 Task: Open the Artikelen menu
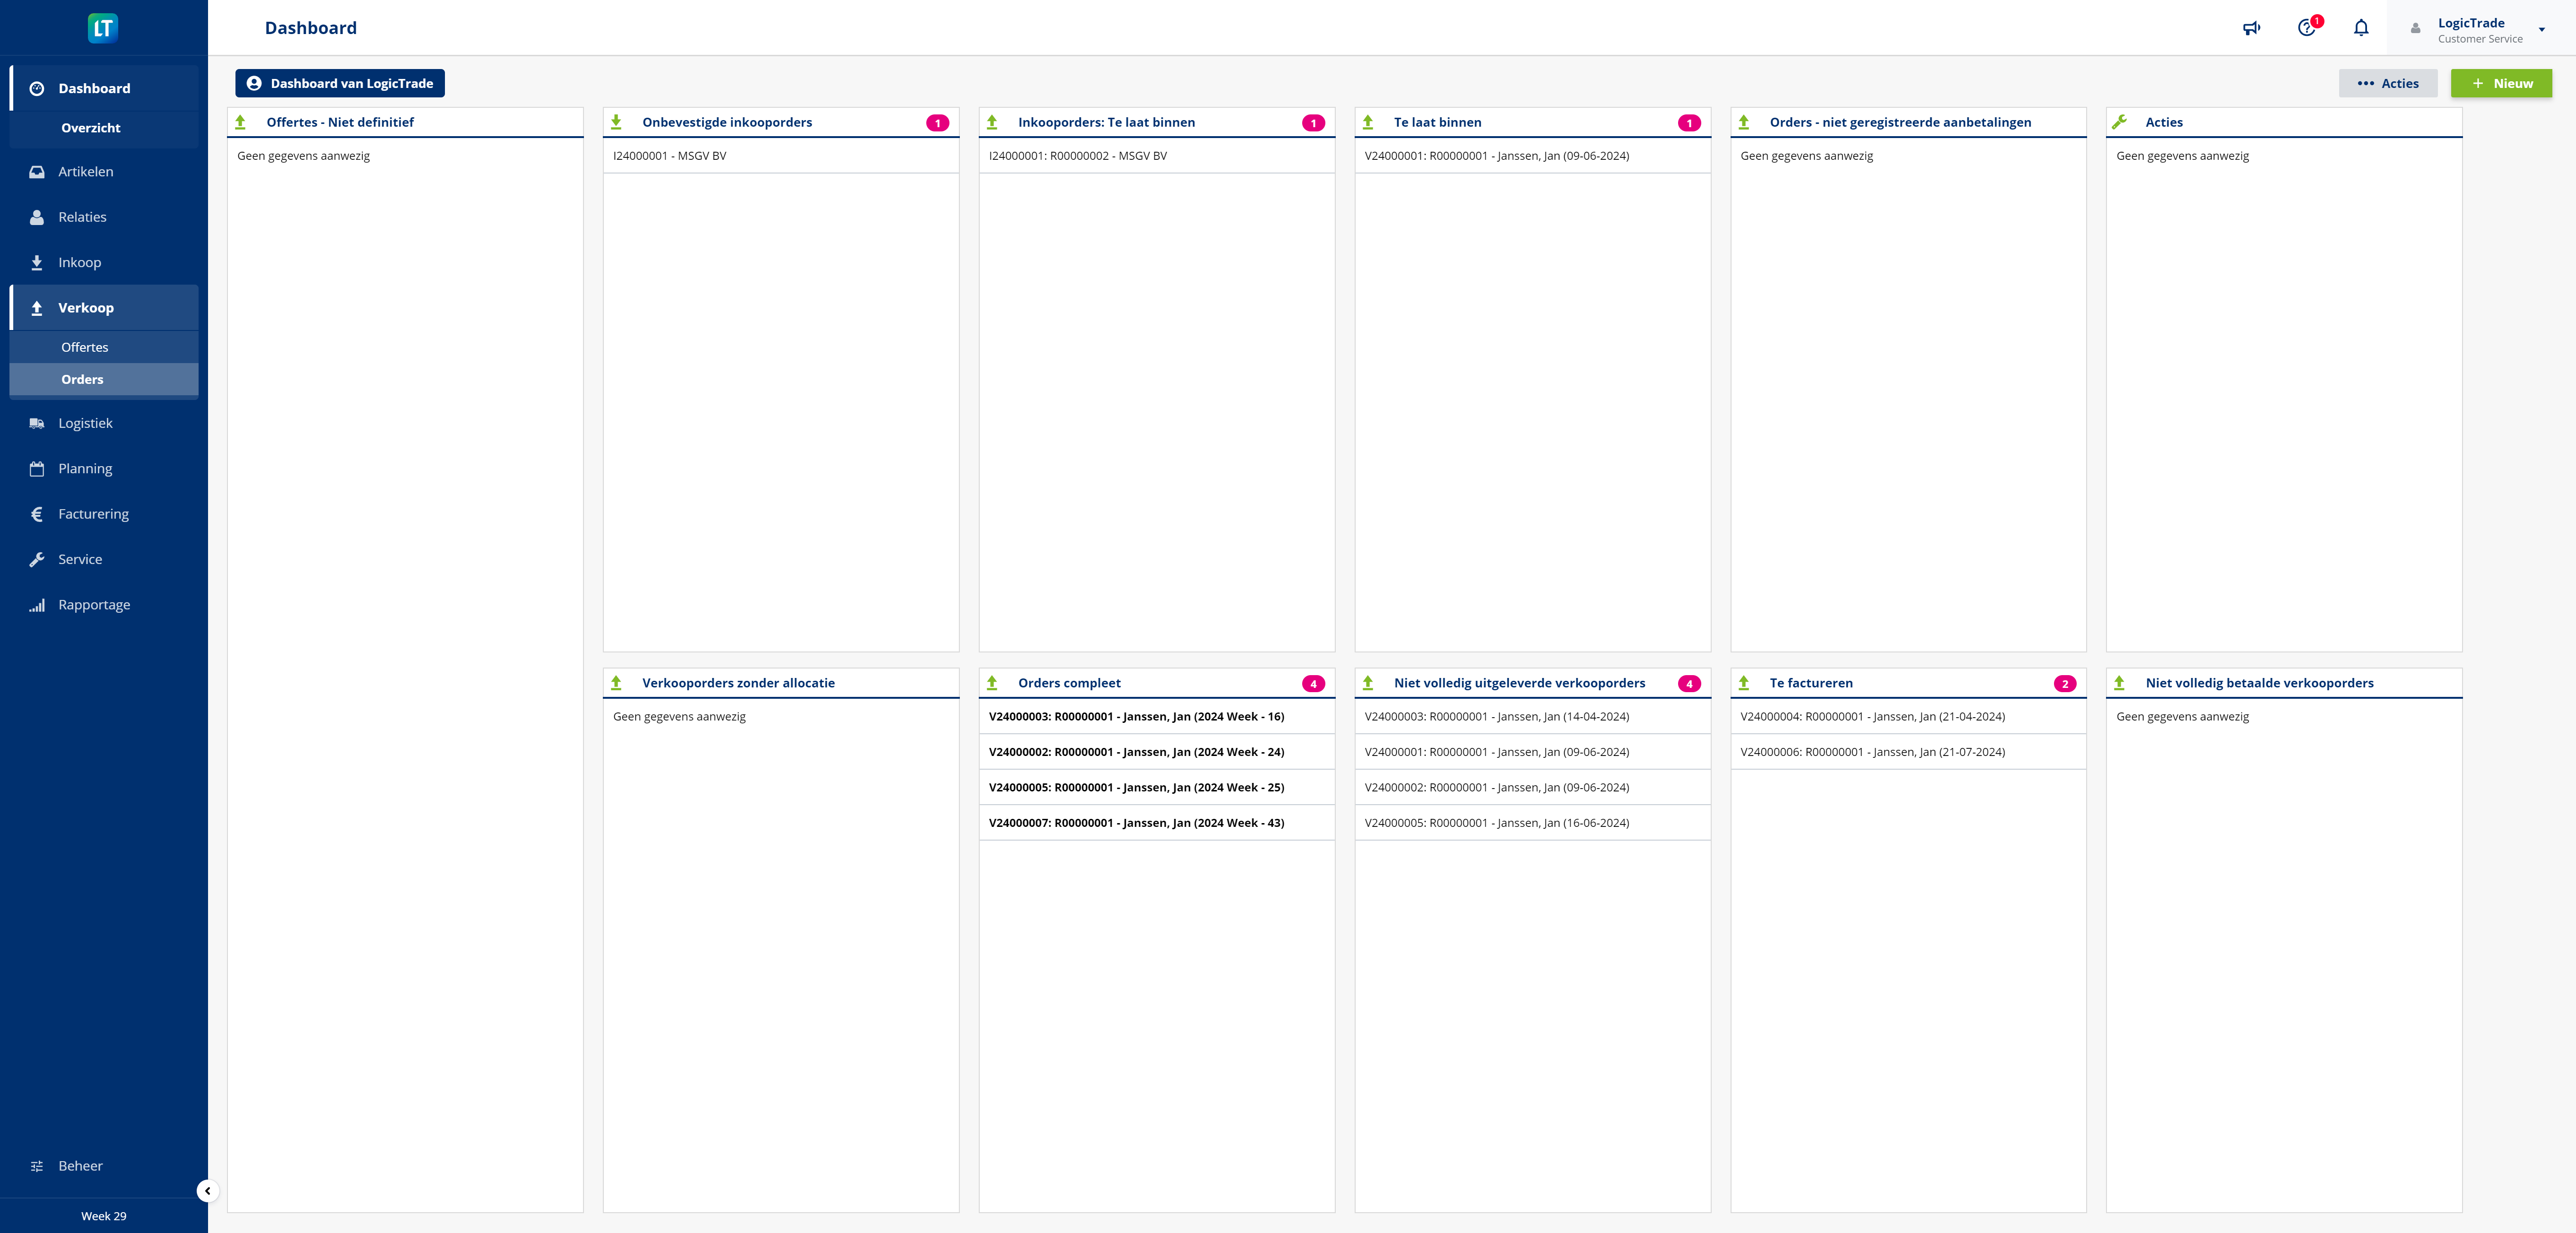(104, 172)
